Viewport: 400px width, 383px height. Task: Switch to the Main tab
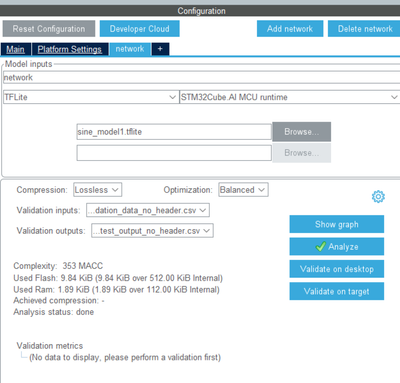(16, 49)
